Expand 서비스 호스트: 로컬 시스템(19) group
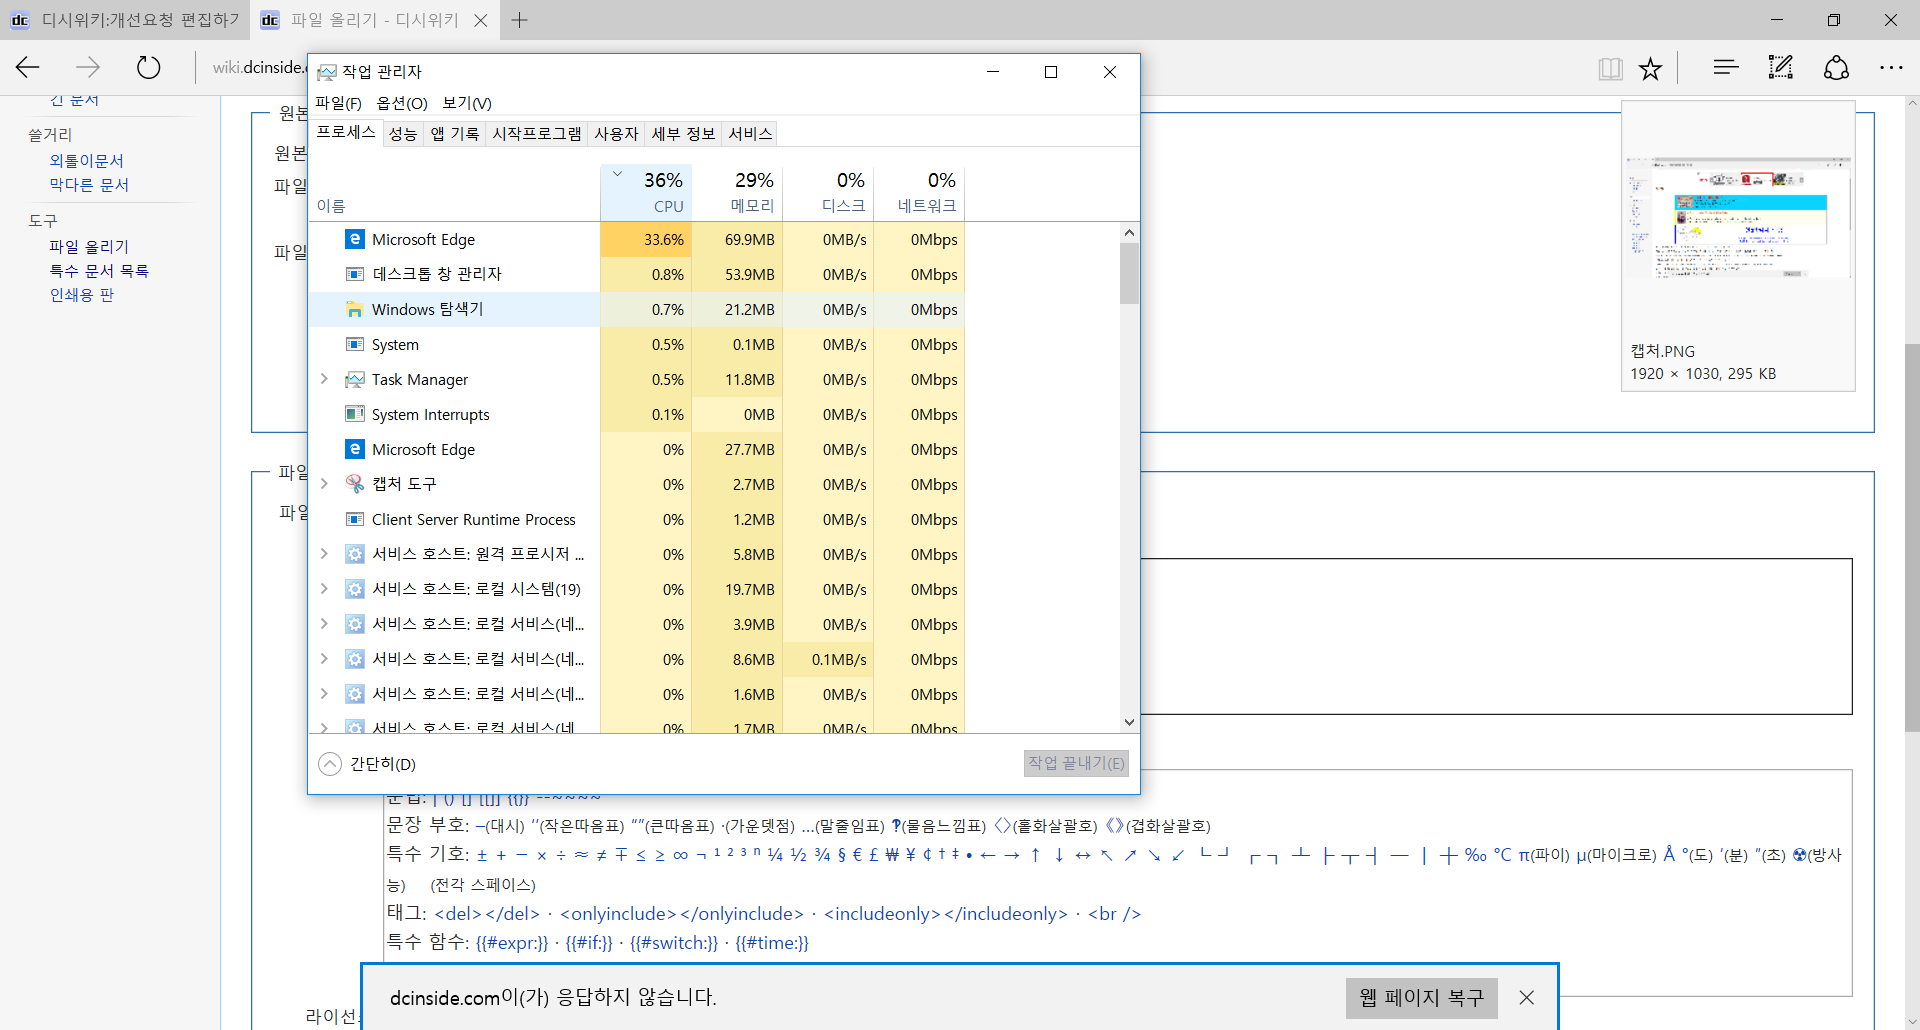 [x=324, y=589]
